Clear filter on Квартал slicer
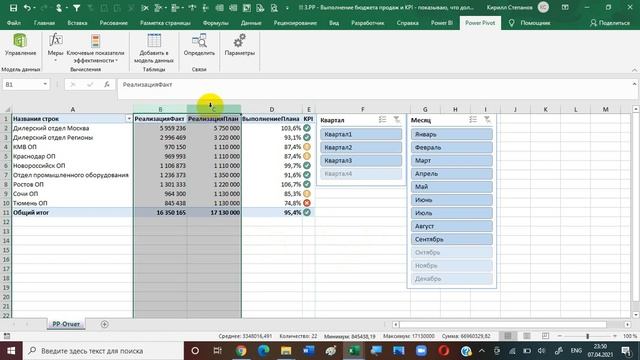 (397, 120)
